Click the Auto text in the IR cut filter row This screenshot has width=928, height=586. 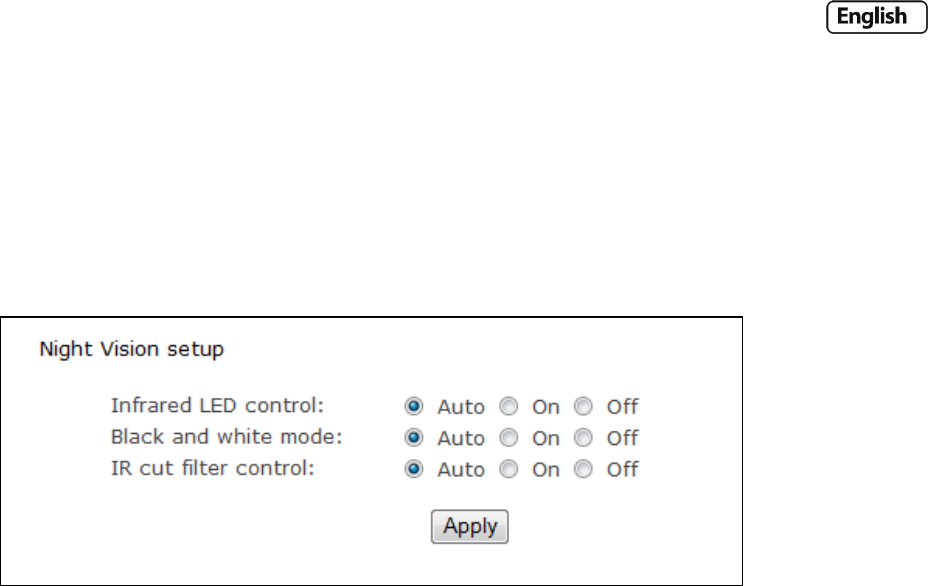tap(461, 469)
